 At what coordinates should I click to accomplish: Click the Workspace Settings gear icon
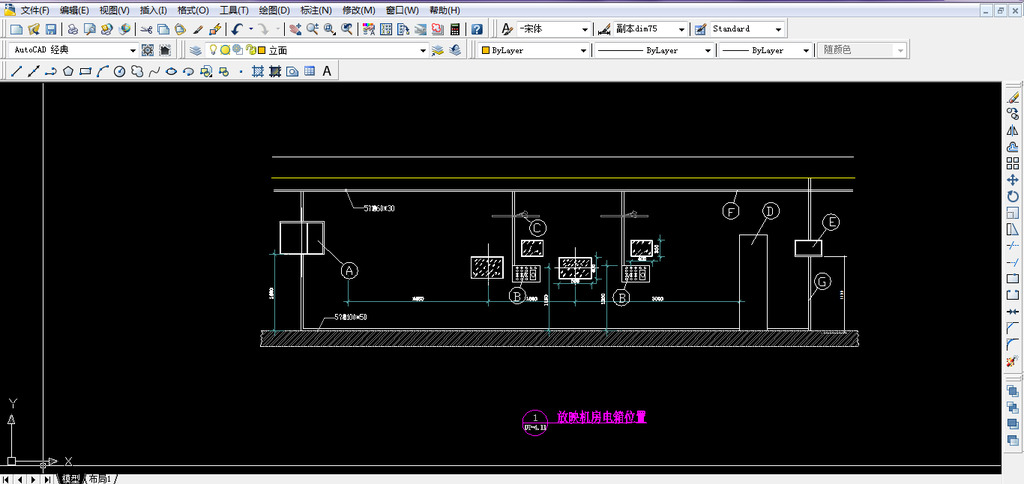(148, 50)
